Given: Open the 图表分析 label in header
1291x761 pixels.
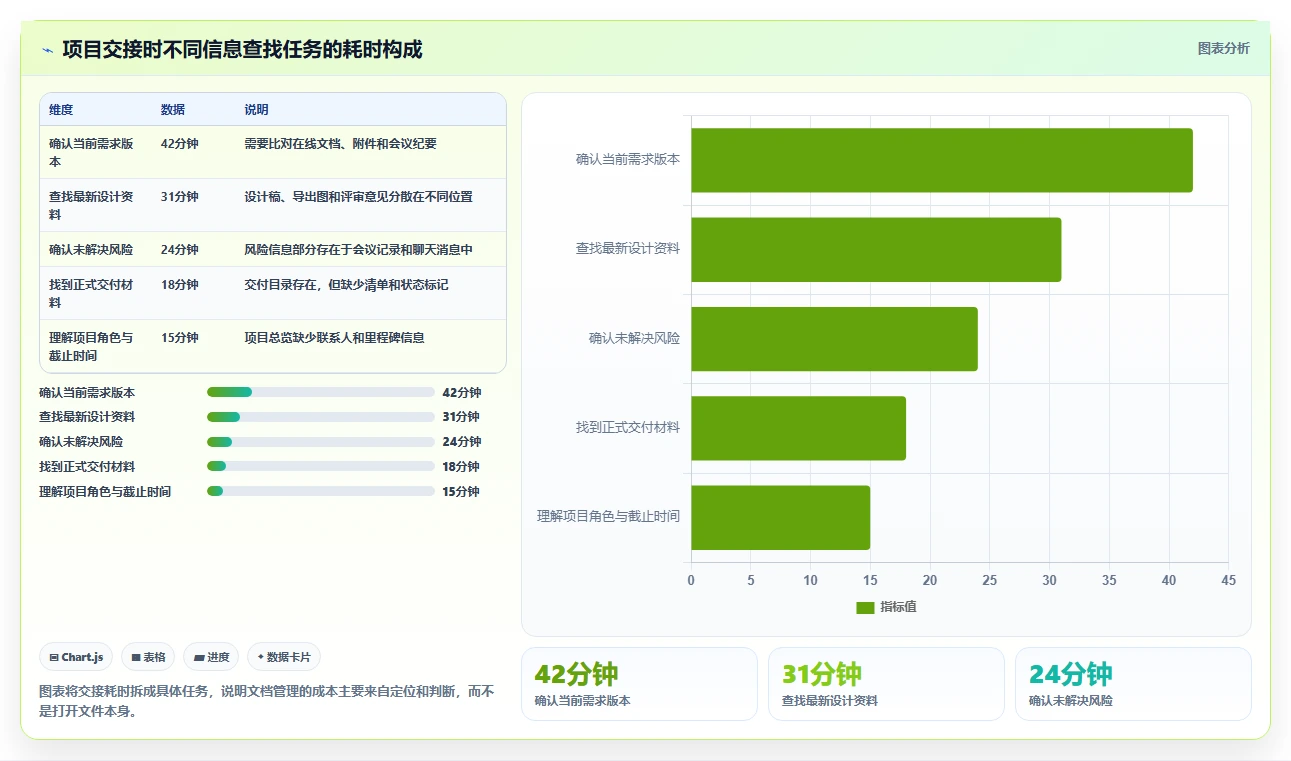Looking at the screenshot, I should pos(1223,48).
